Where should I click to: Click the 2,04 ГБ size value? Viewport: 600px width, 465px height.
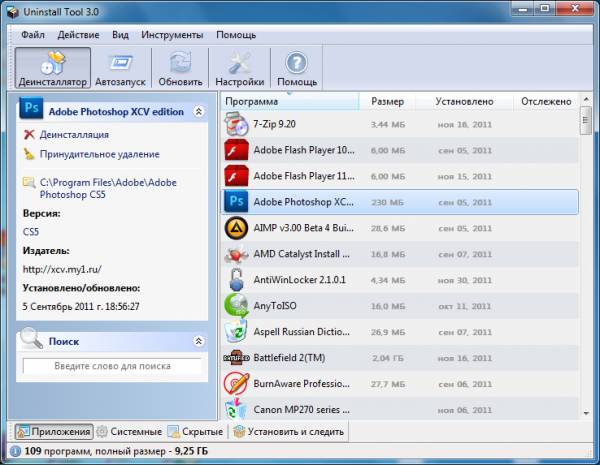pos(388,358)
